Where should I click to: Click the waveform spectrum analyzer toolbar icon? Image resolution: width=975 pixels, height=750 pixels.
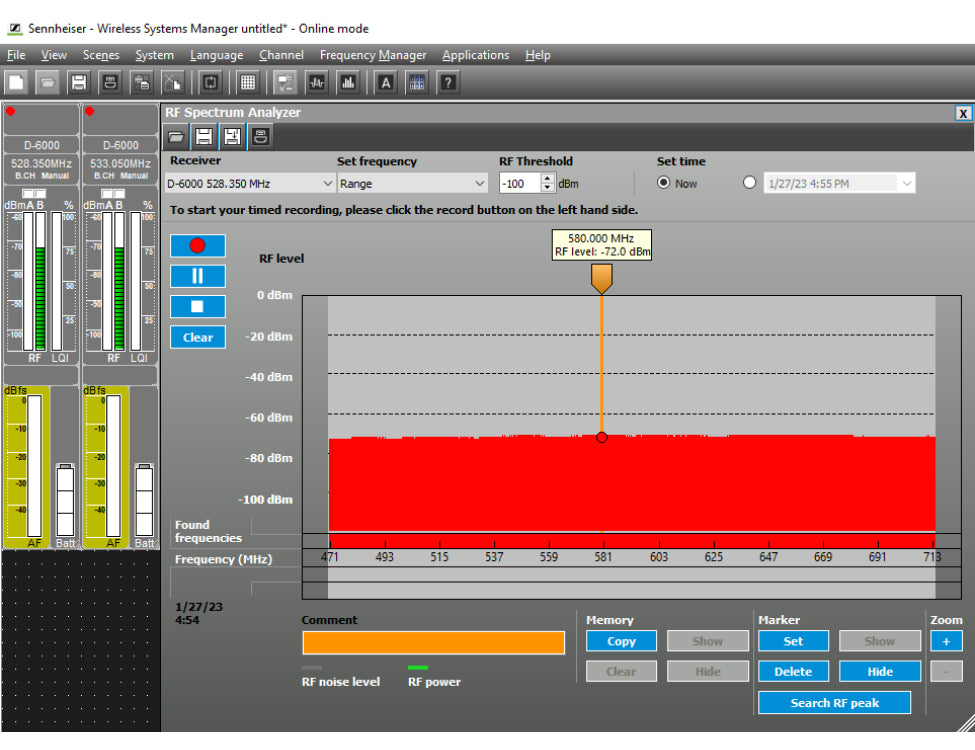[318, 82]
